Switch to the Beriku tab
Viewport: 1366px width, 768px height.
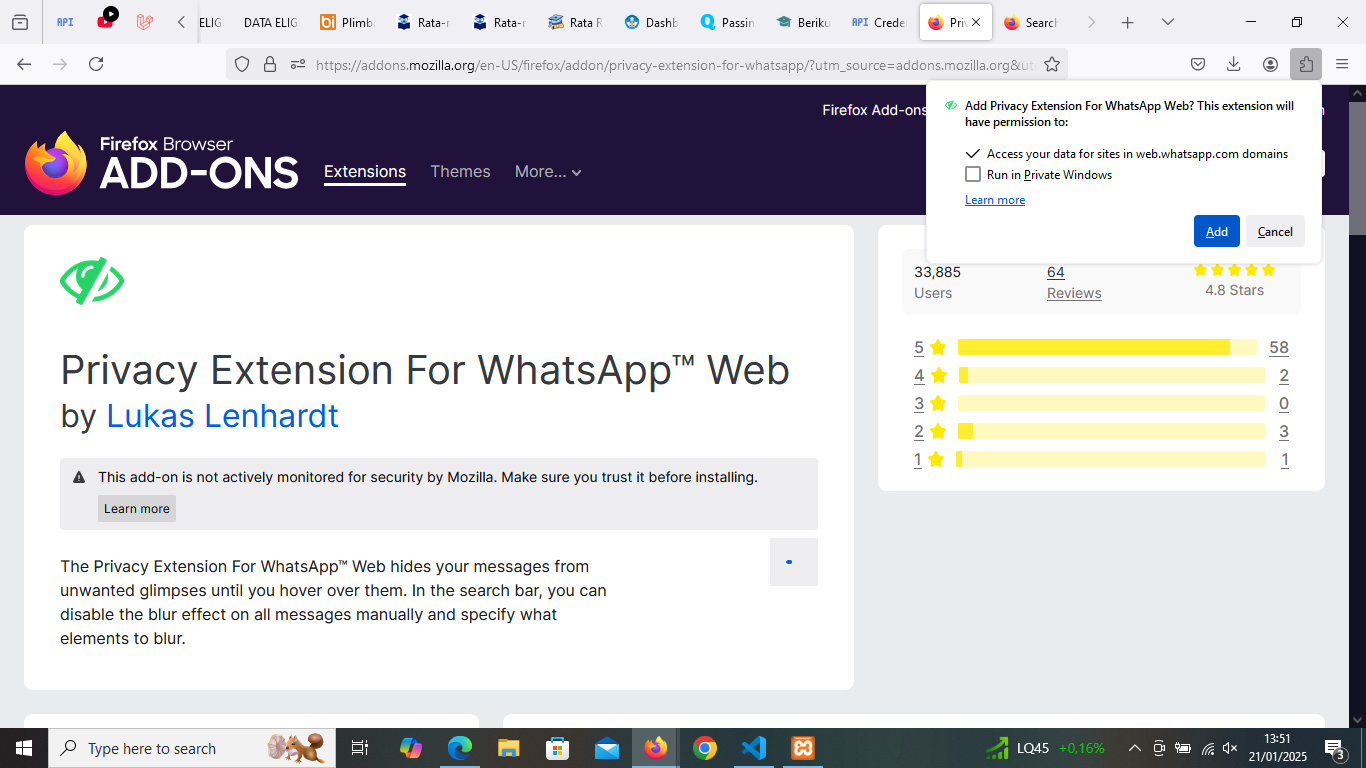tap(803, 22)
